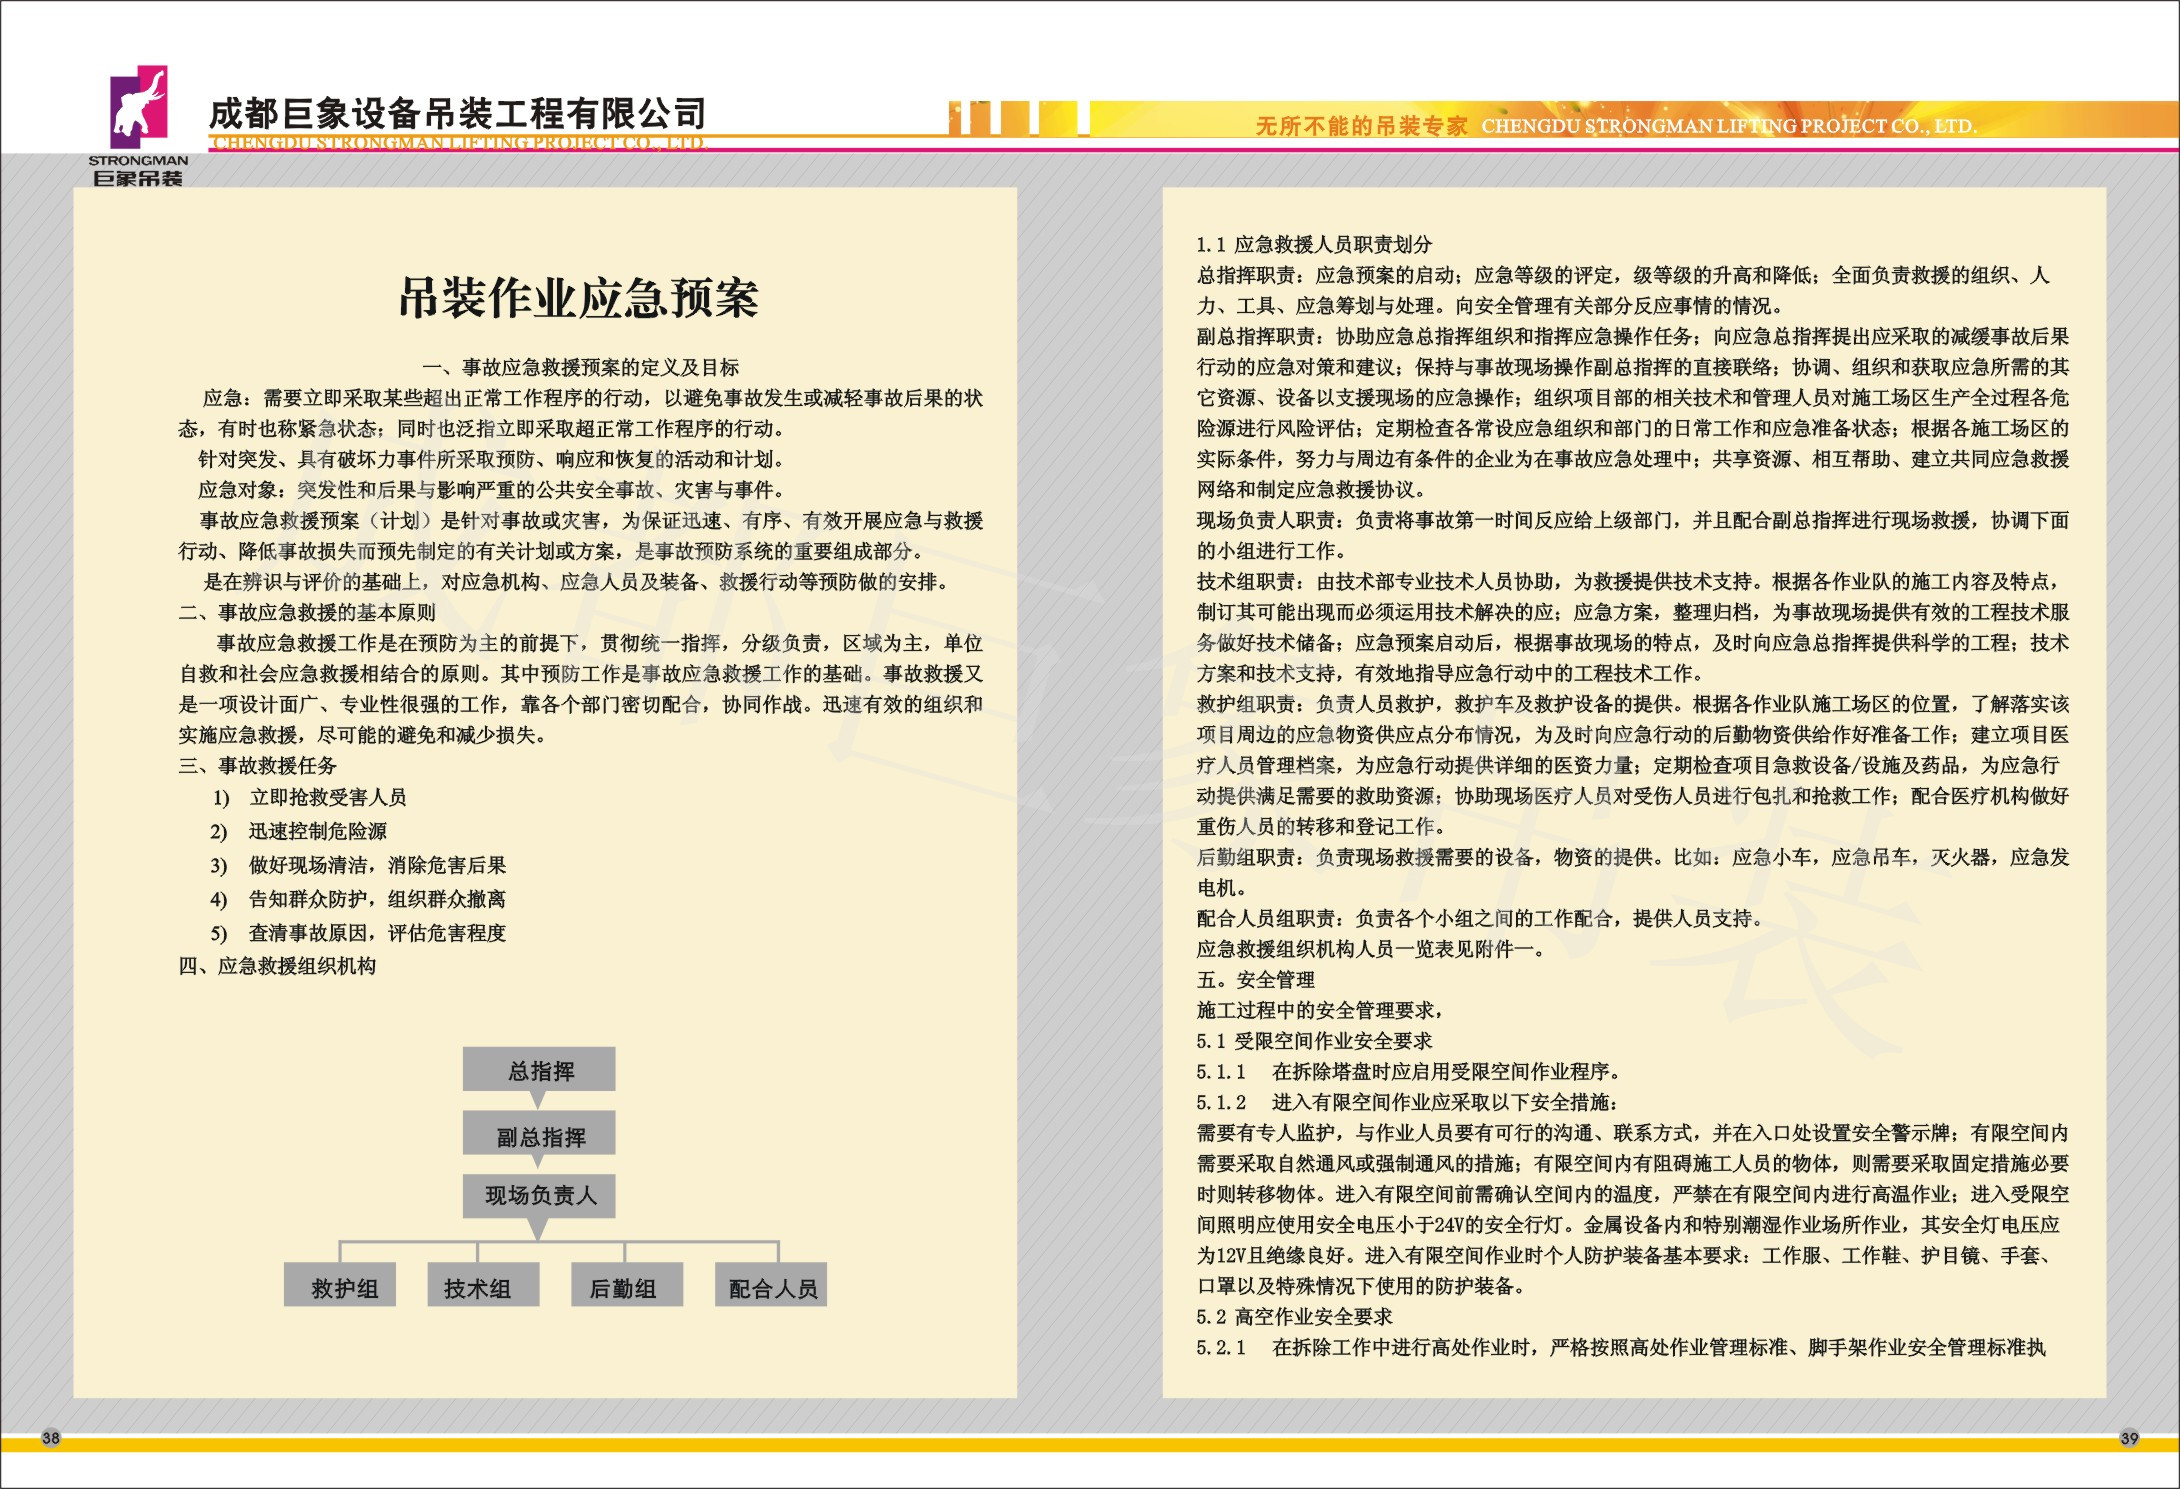Click page number 39 at the bottom

click(x=2129, y=1438)
